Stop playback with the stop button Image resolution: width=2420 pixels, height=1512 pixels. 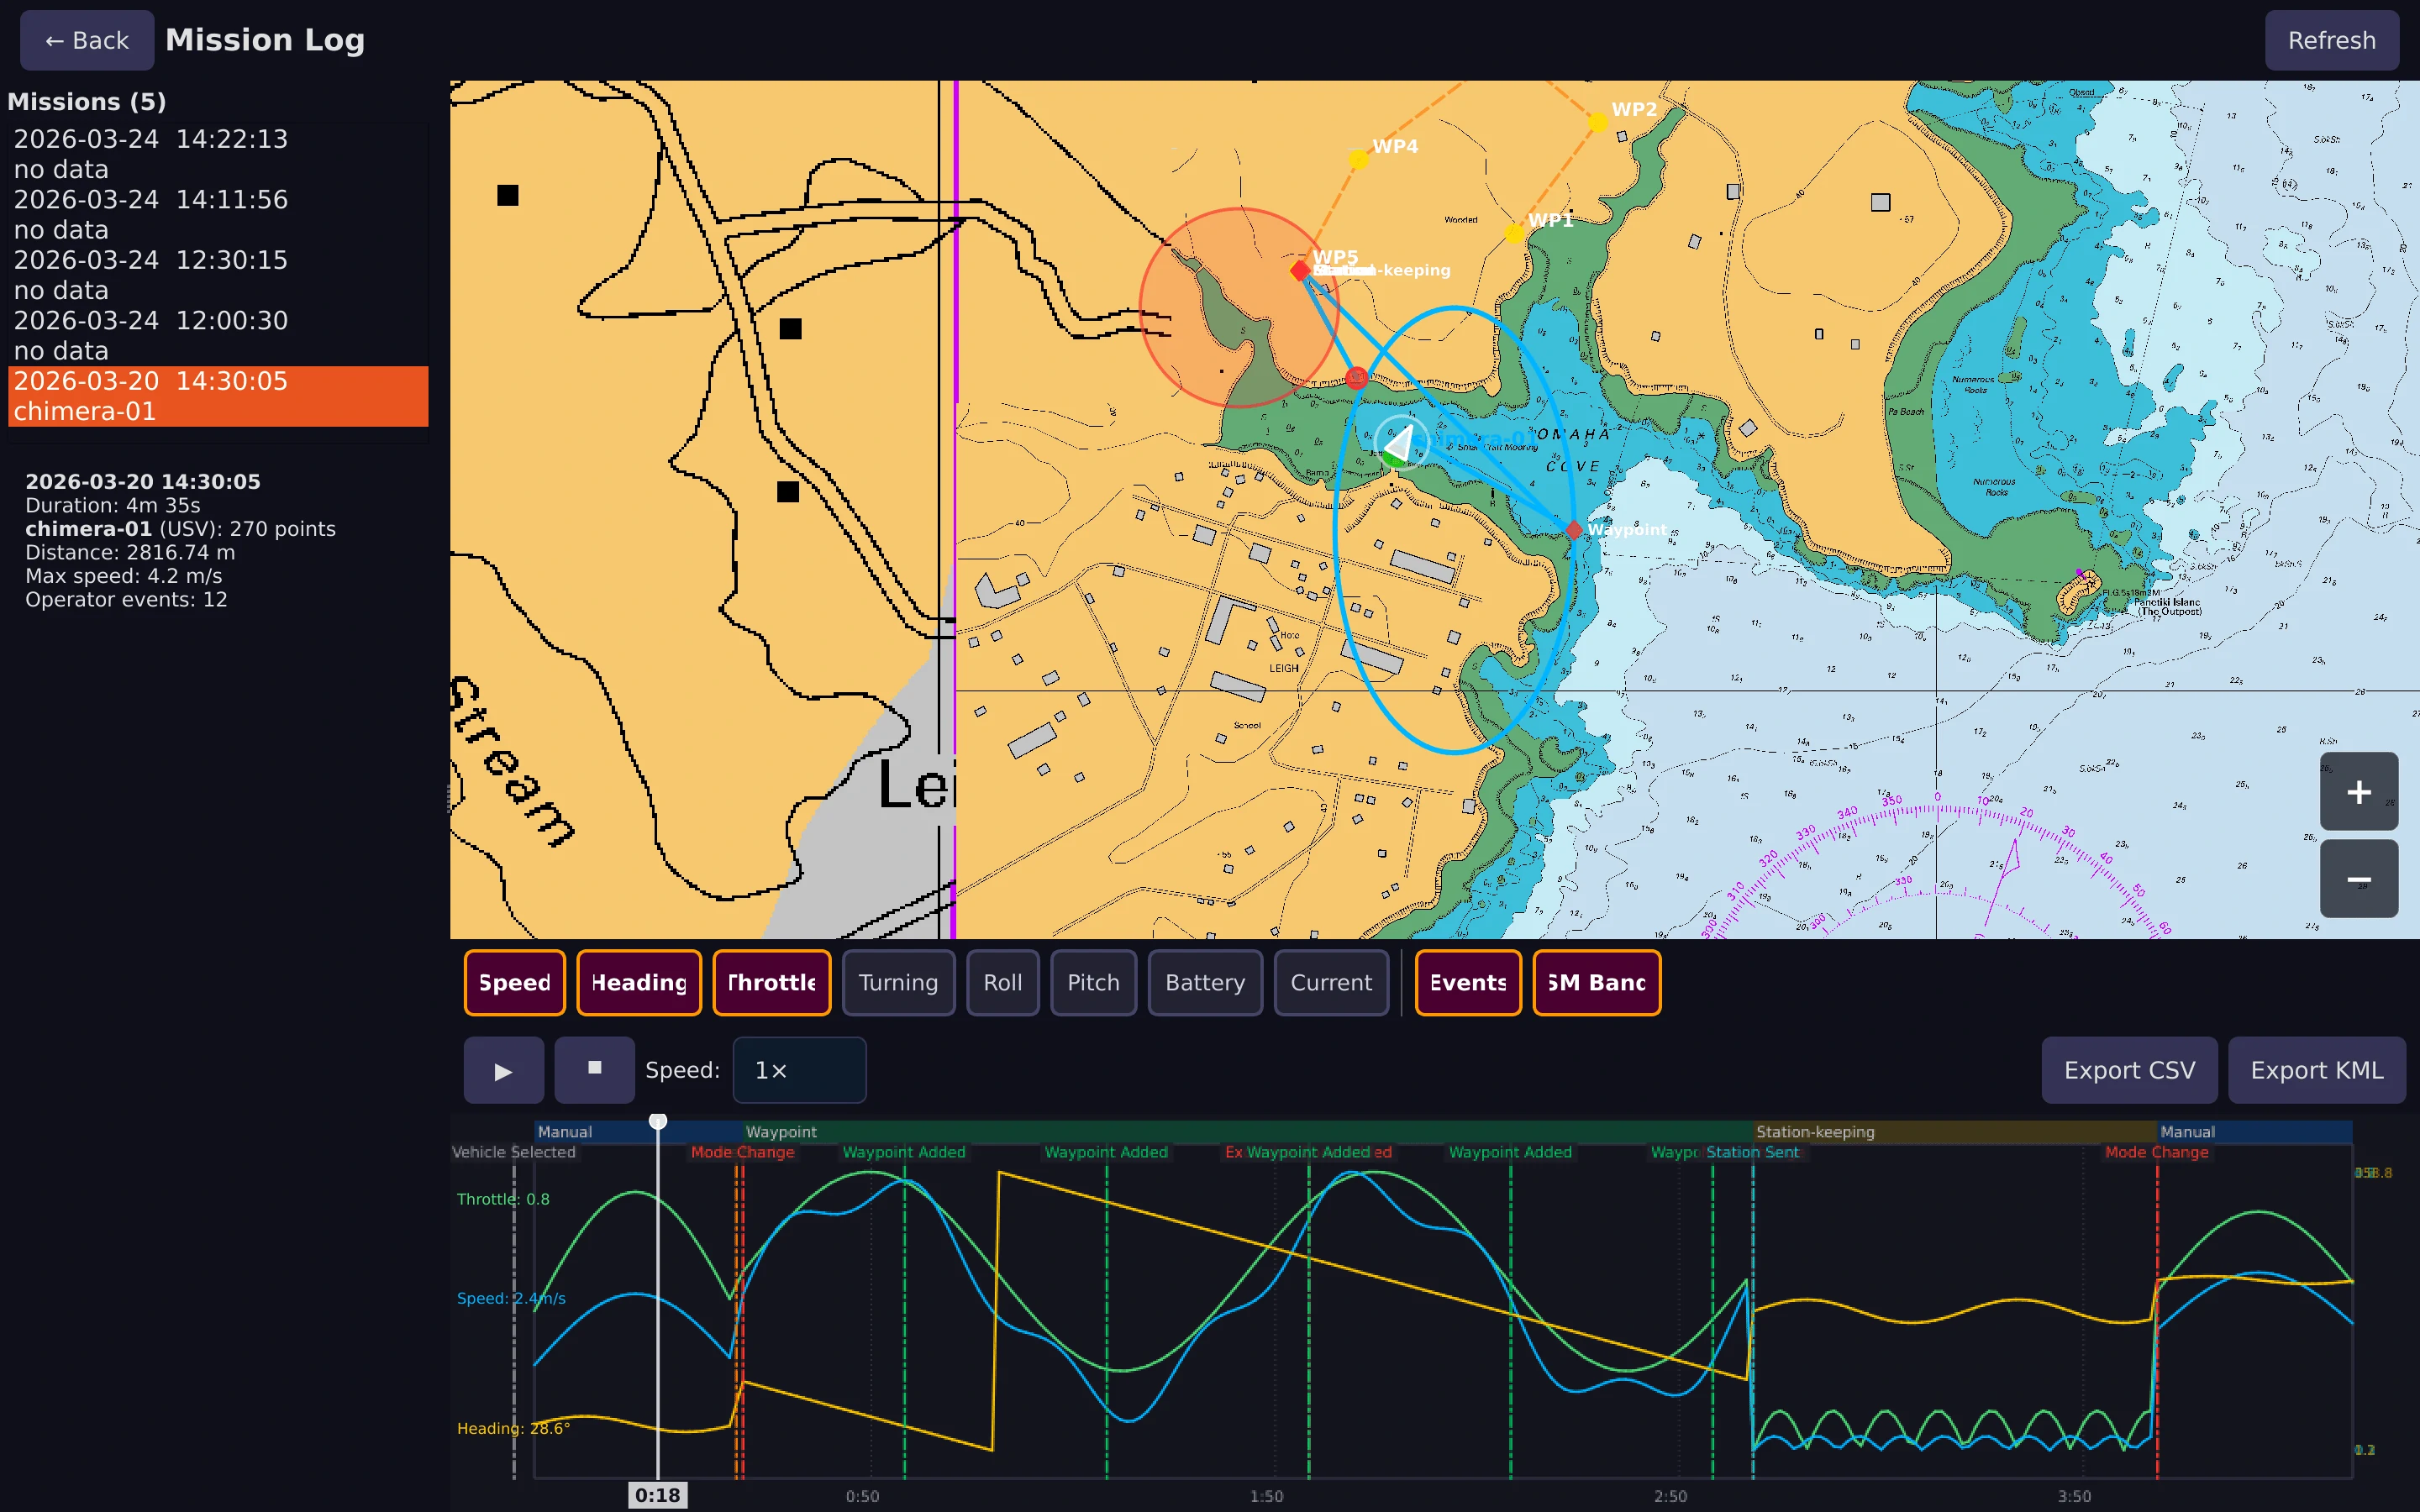pos(594,1070)
